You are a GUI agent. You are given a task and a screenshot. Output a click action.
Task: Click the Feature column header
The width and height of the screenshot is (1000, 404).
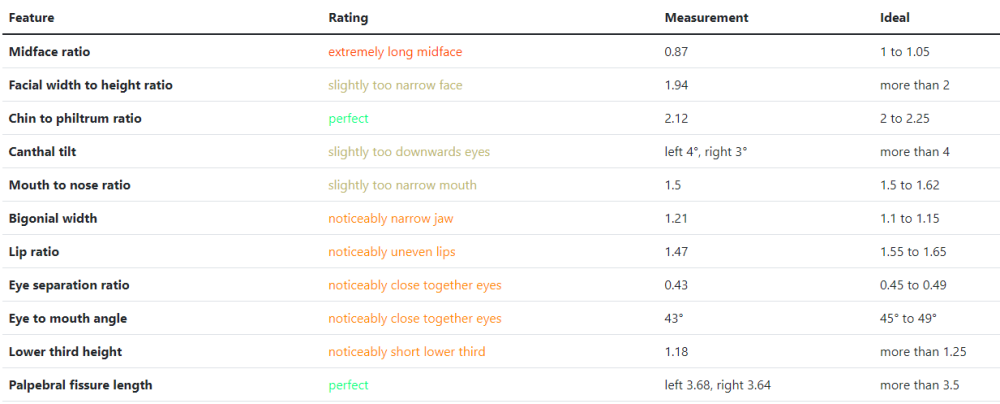[31, 18]
